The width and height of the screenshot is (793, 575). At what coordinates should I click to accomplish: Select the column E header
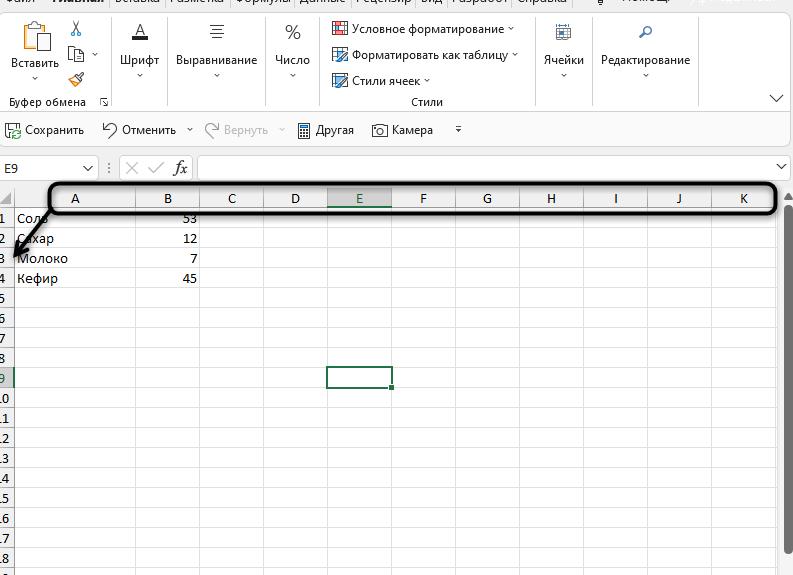359,198
